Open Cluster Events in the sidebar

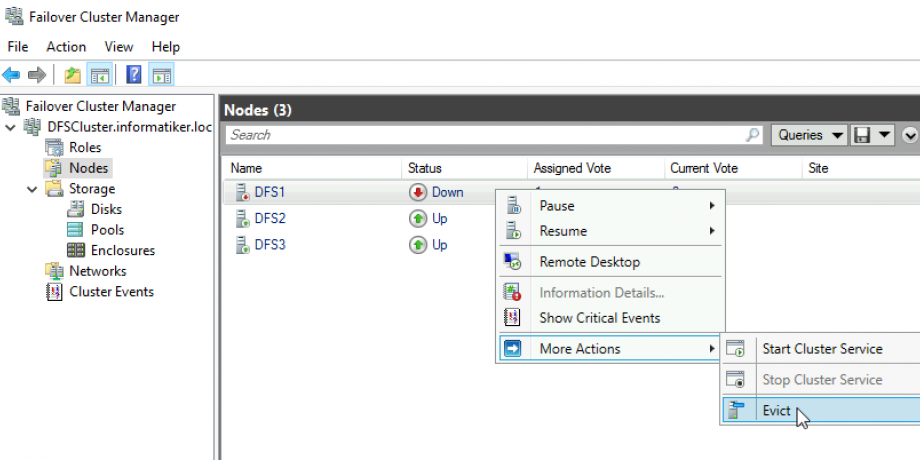point(111,292)
